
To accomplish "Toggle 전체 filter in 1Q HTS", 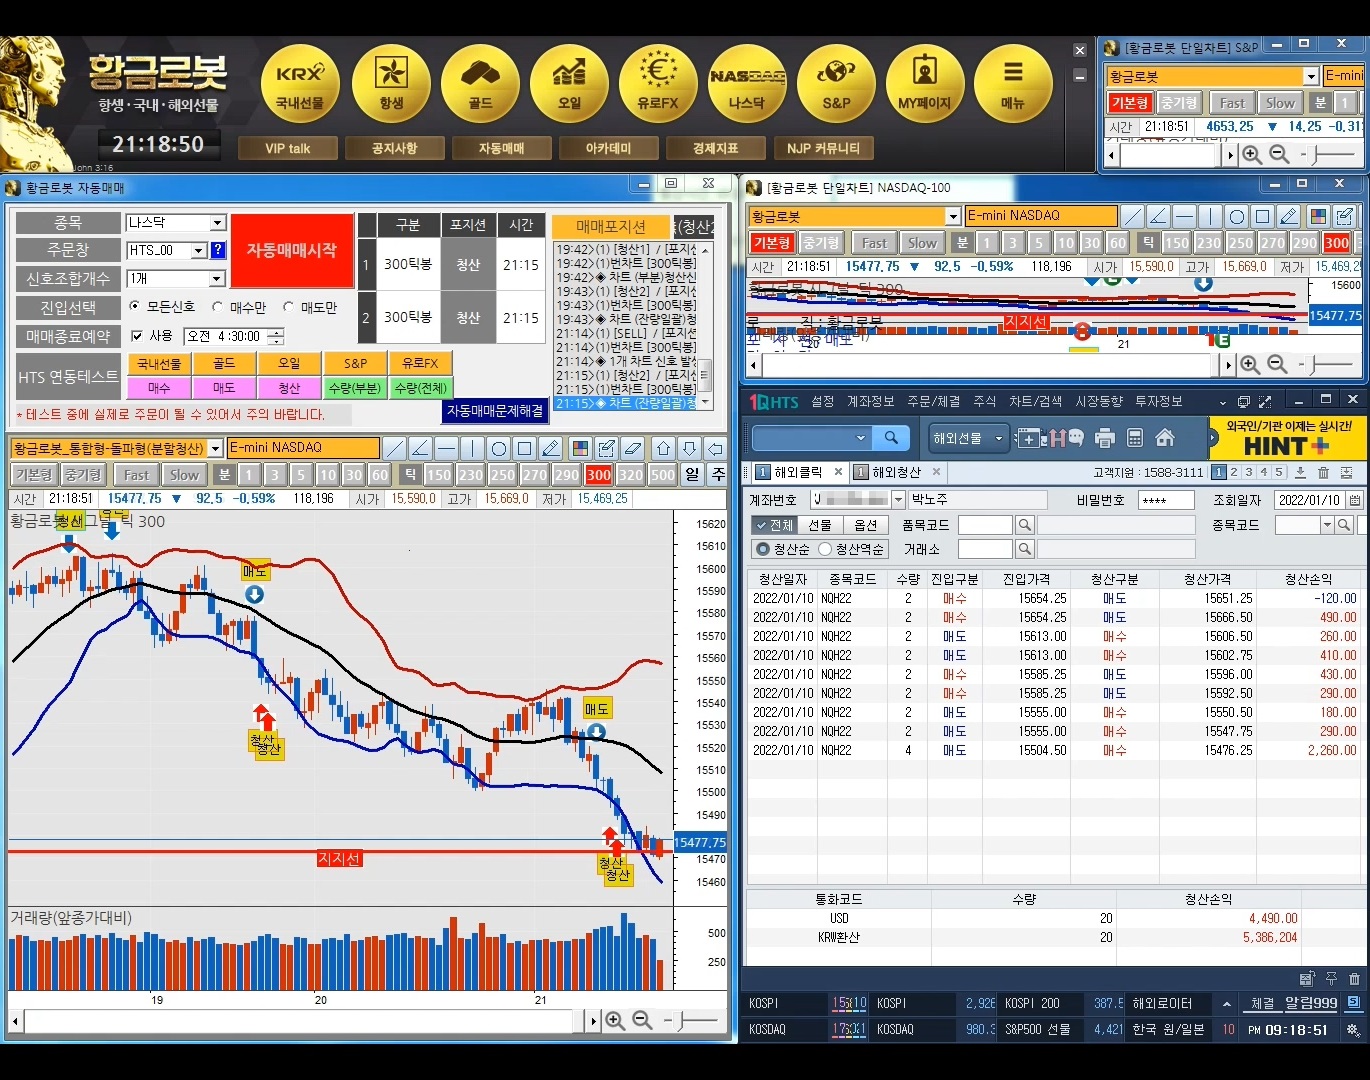I will 773,525.
